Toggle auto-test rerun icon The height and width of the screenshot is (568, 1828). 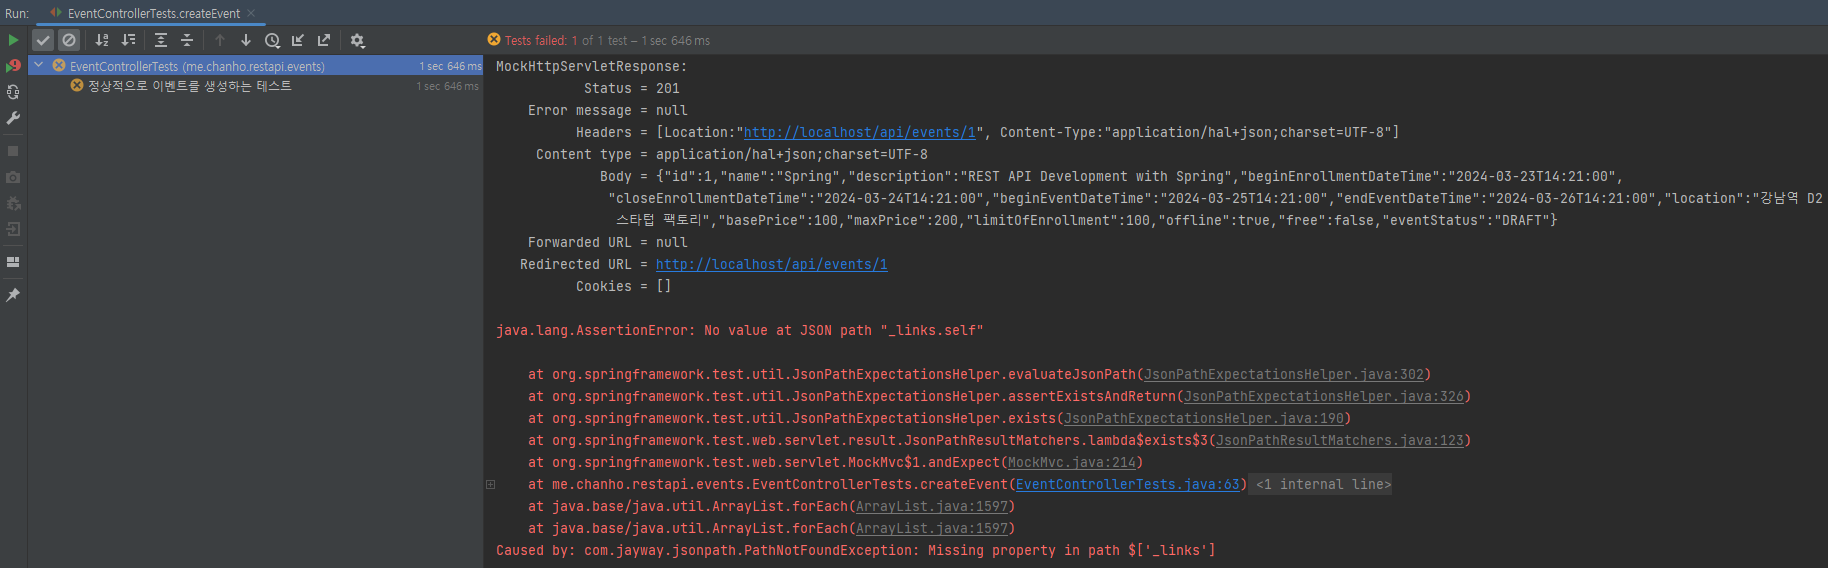[x=13, y=92]
